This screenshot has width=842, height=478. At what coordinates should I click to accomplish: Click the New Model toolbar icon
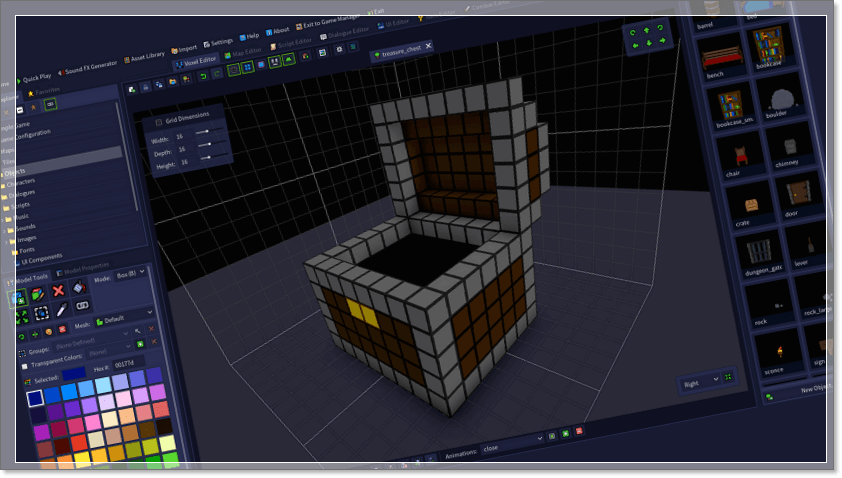(132, 90)
